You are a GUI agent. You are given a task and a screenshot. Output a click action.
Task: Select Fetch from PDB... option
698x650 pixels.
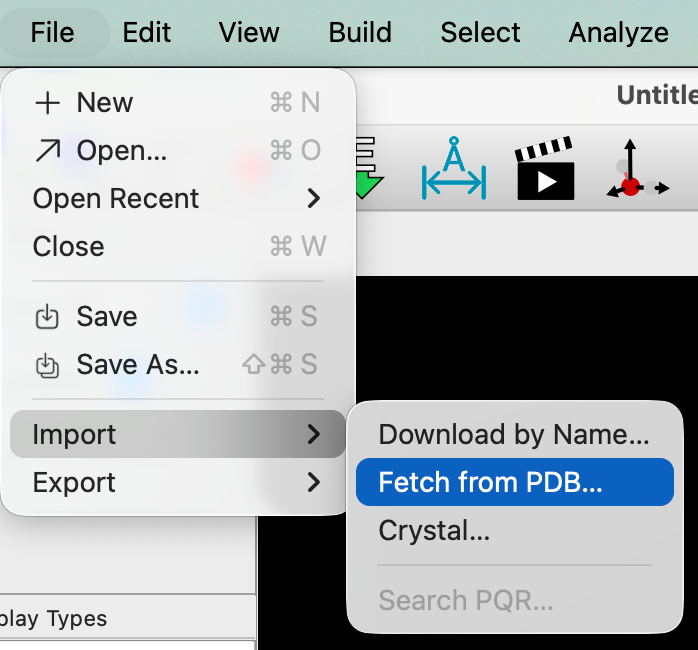(490, 482)
